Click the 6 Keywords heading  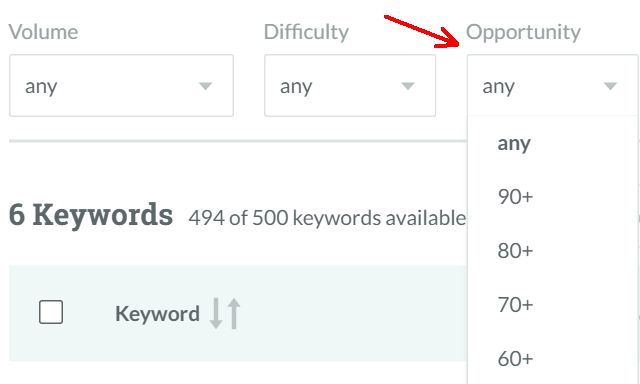(x=91, y=215)
